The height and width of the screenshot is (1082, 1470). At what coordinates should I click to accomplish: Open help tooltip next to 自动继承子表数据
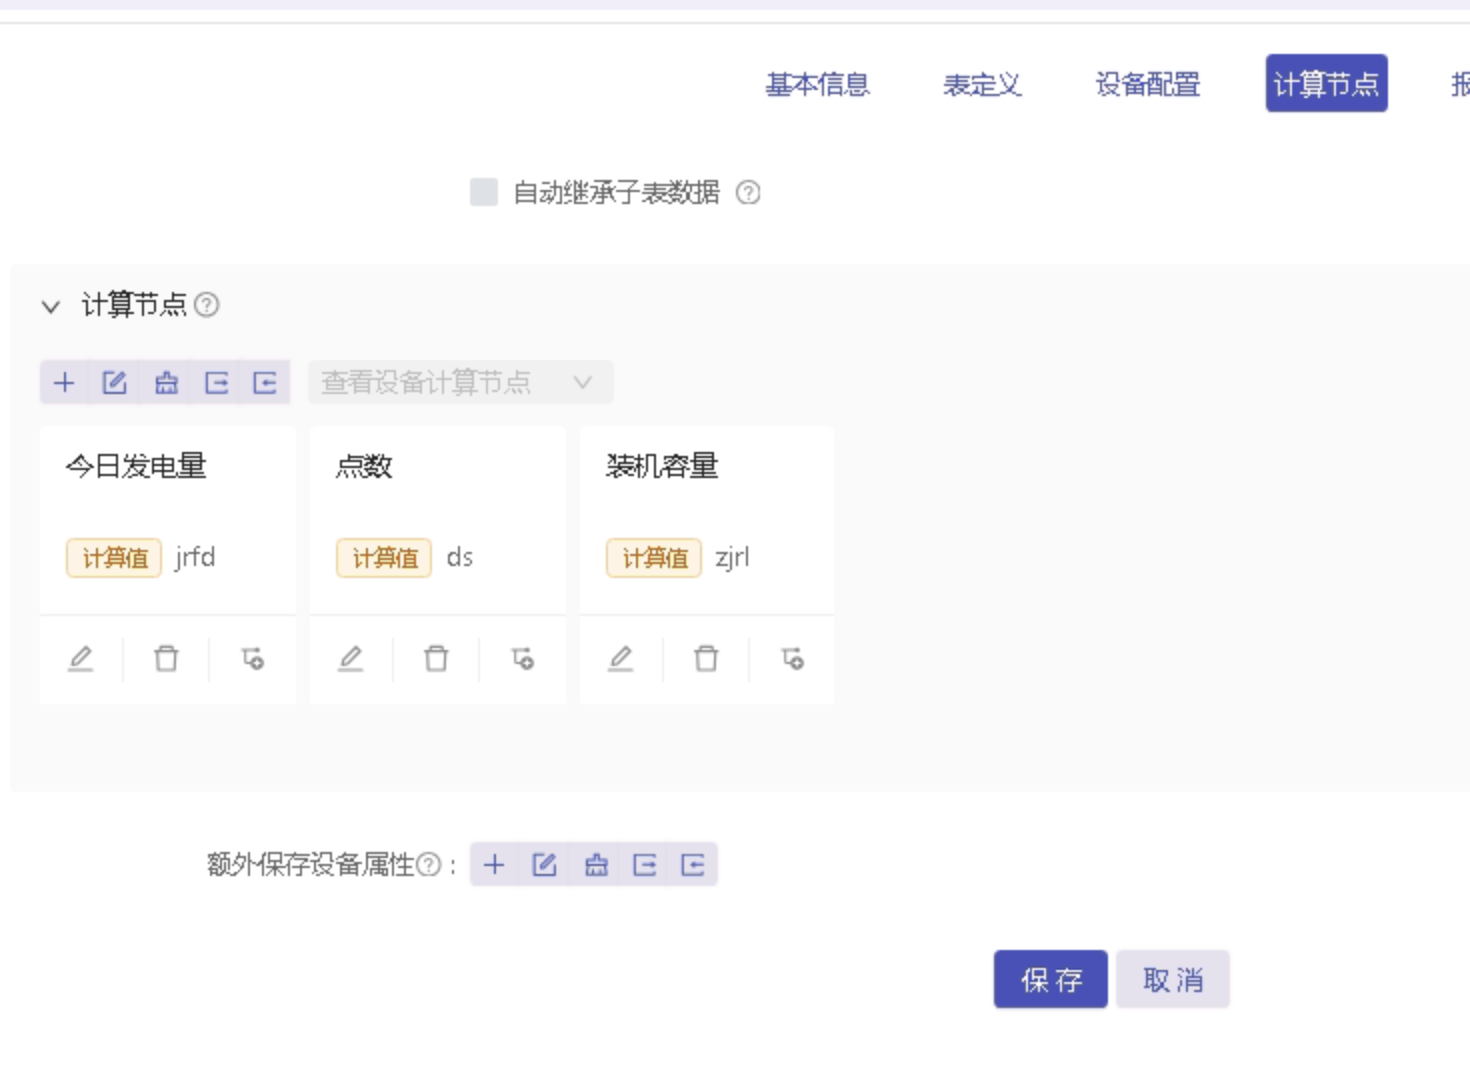coord(748,192)
